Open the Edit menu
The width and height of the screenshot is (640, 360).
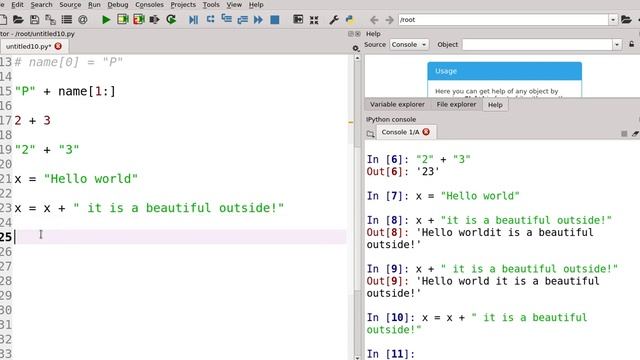(x=17, y=4)
